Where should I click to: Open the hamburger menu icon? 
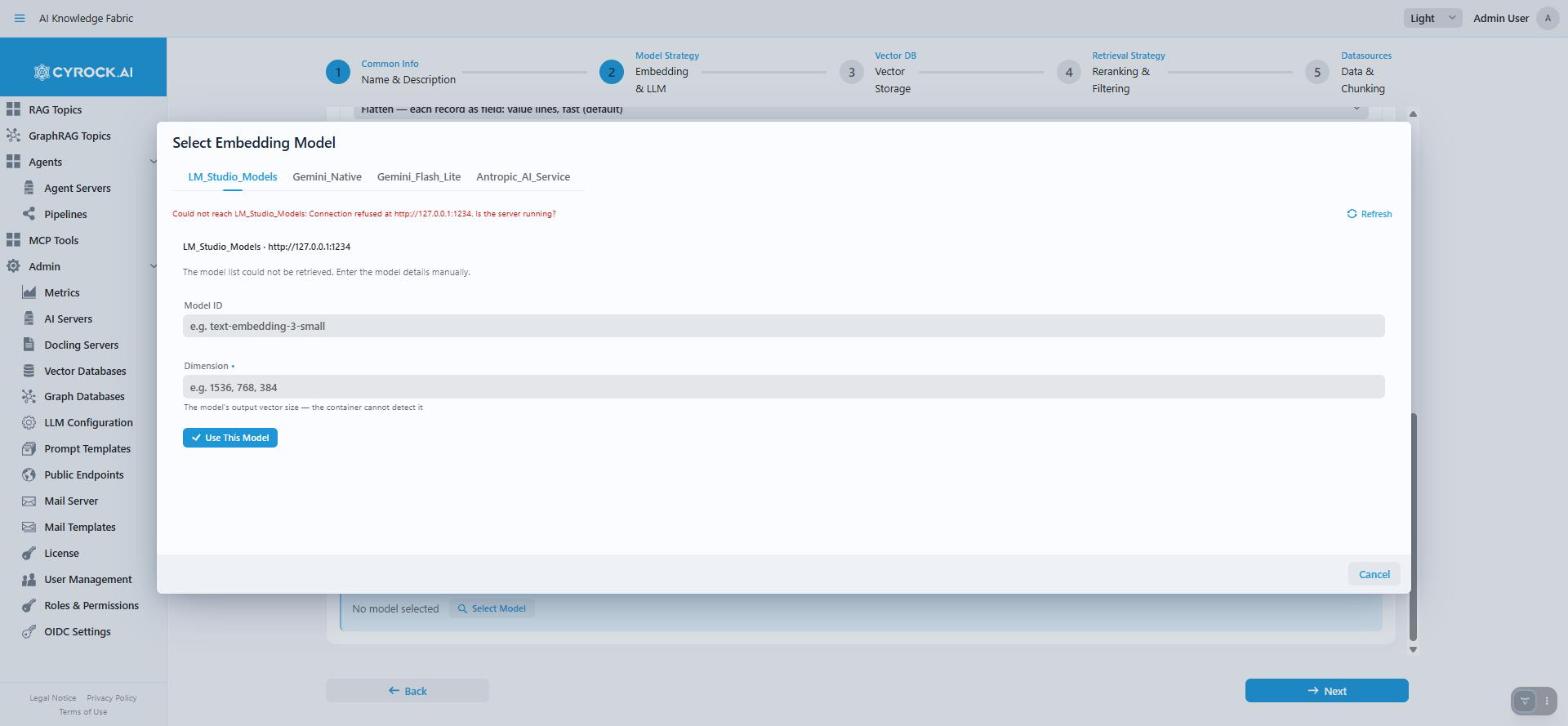(19, 18)
